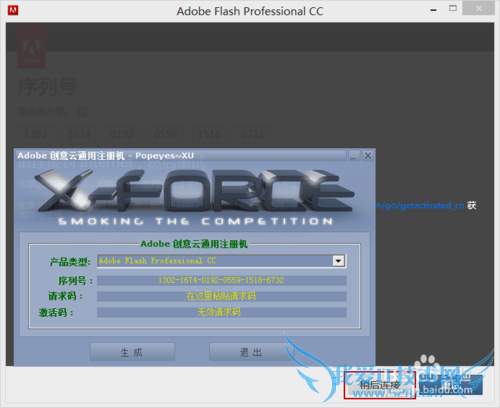This screenshot has width=500, height=408.
Task: Click serial box 1302 in Adobe window
Action: [x=36, y=134]
